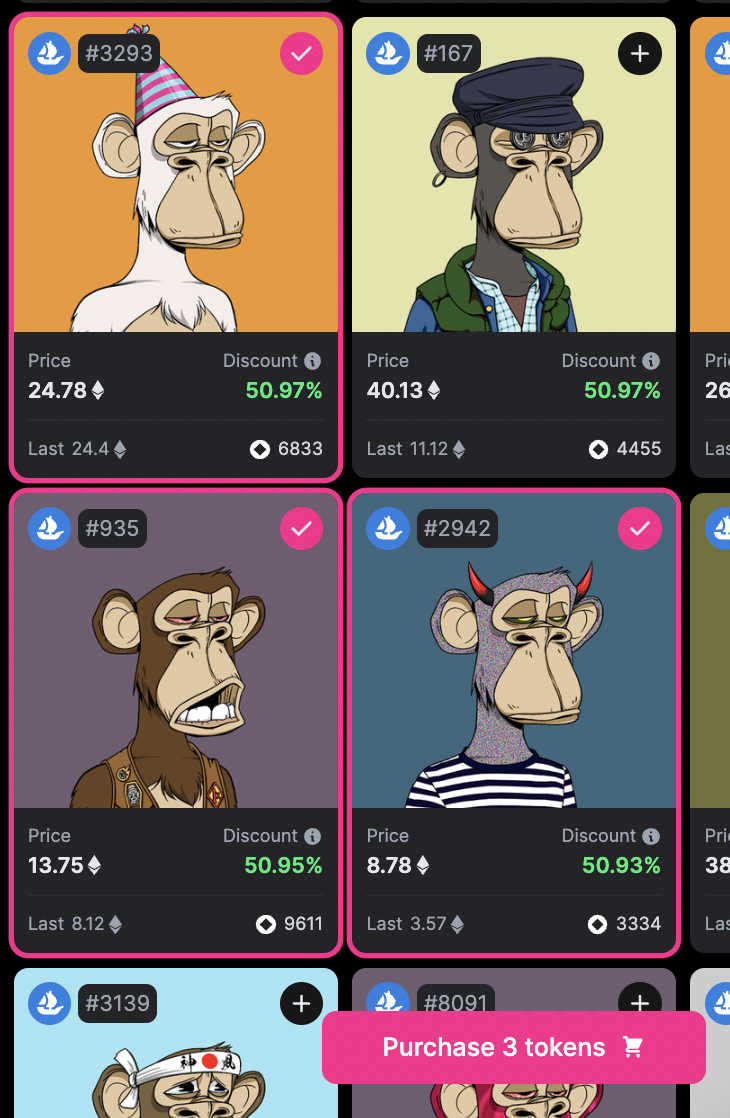Add ape #167 with plus button
730x1118 pixels.
(x=640, y=53)
